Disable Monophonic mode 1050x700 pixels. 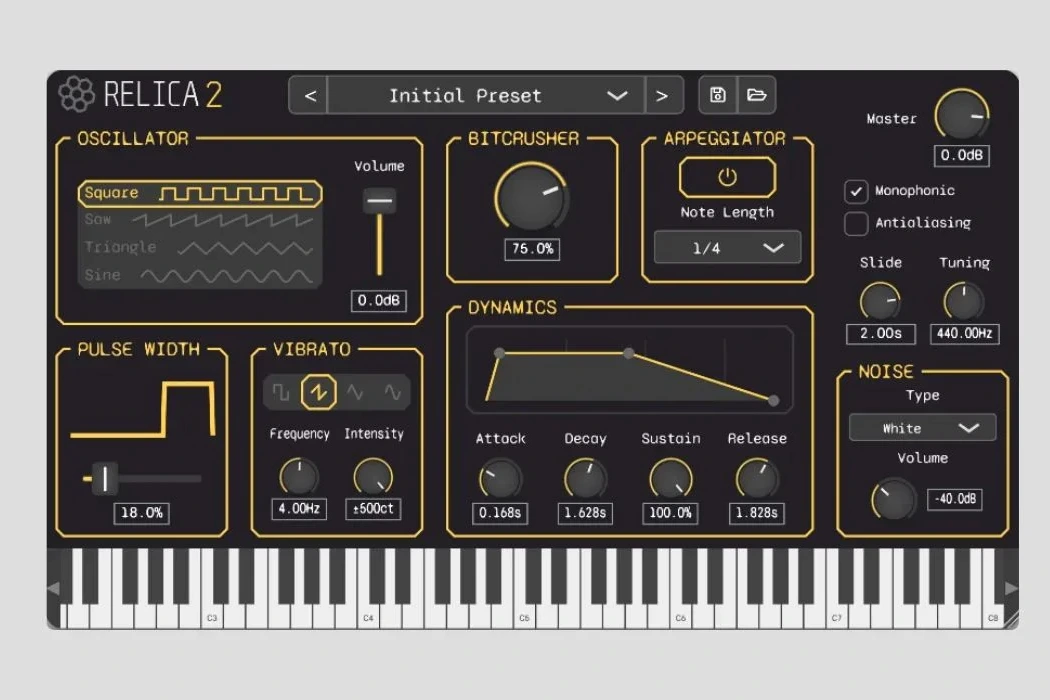pos(856,190)
